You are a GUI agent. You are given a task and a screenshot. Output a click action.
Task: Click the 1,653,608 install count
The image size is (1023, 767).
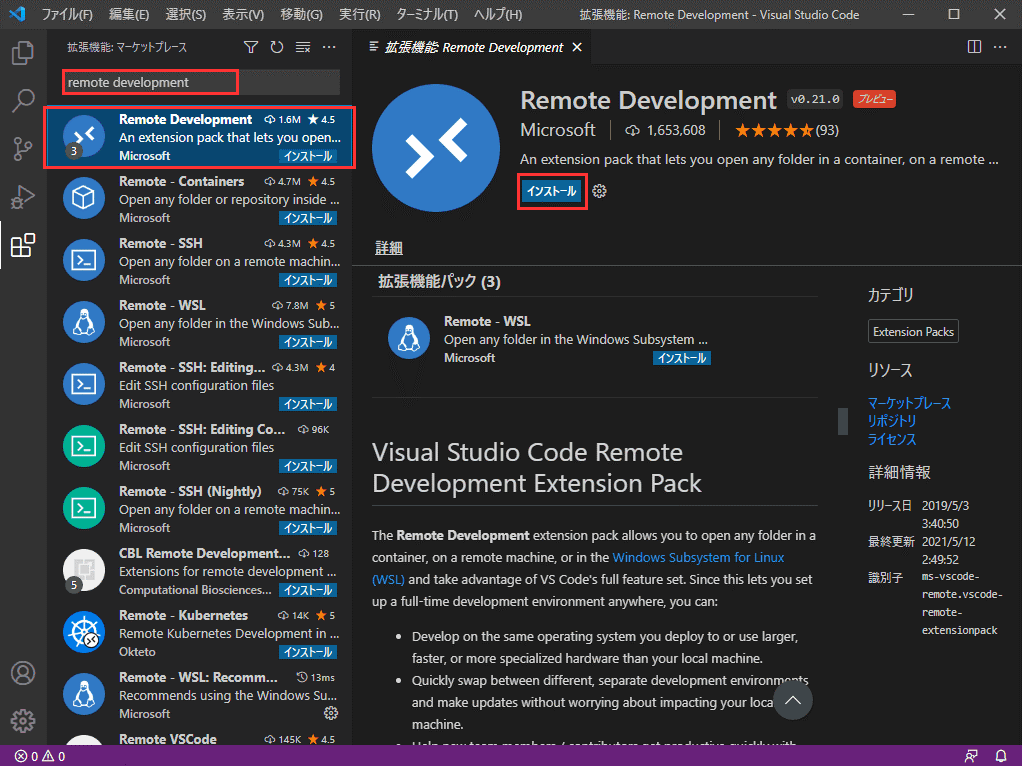(x=665, y=130)
